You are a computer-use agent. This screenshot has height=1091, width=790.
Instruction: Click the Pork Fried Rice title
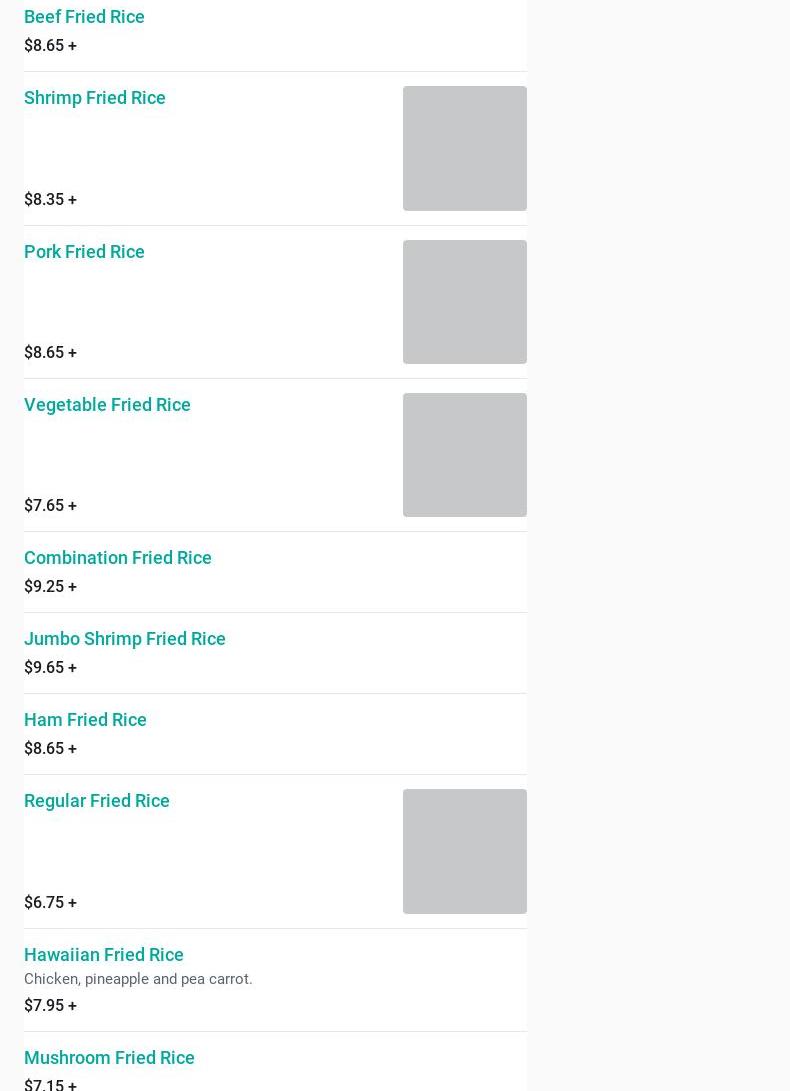[x=84, y=252]
